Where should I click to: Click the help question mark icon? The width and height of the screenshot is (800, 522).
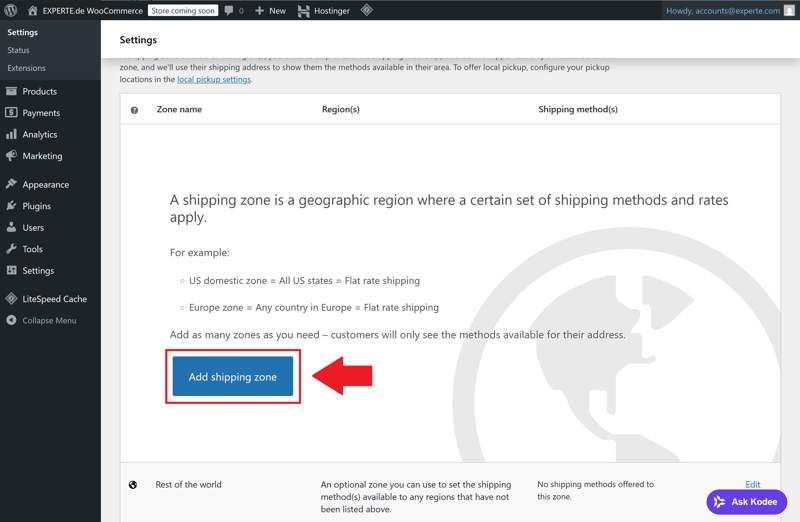(x=134, y=110)
